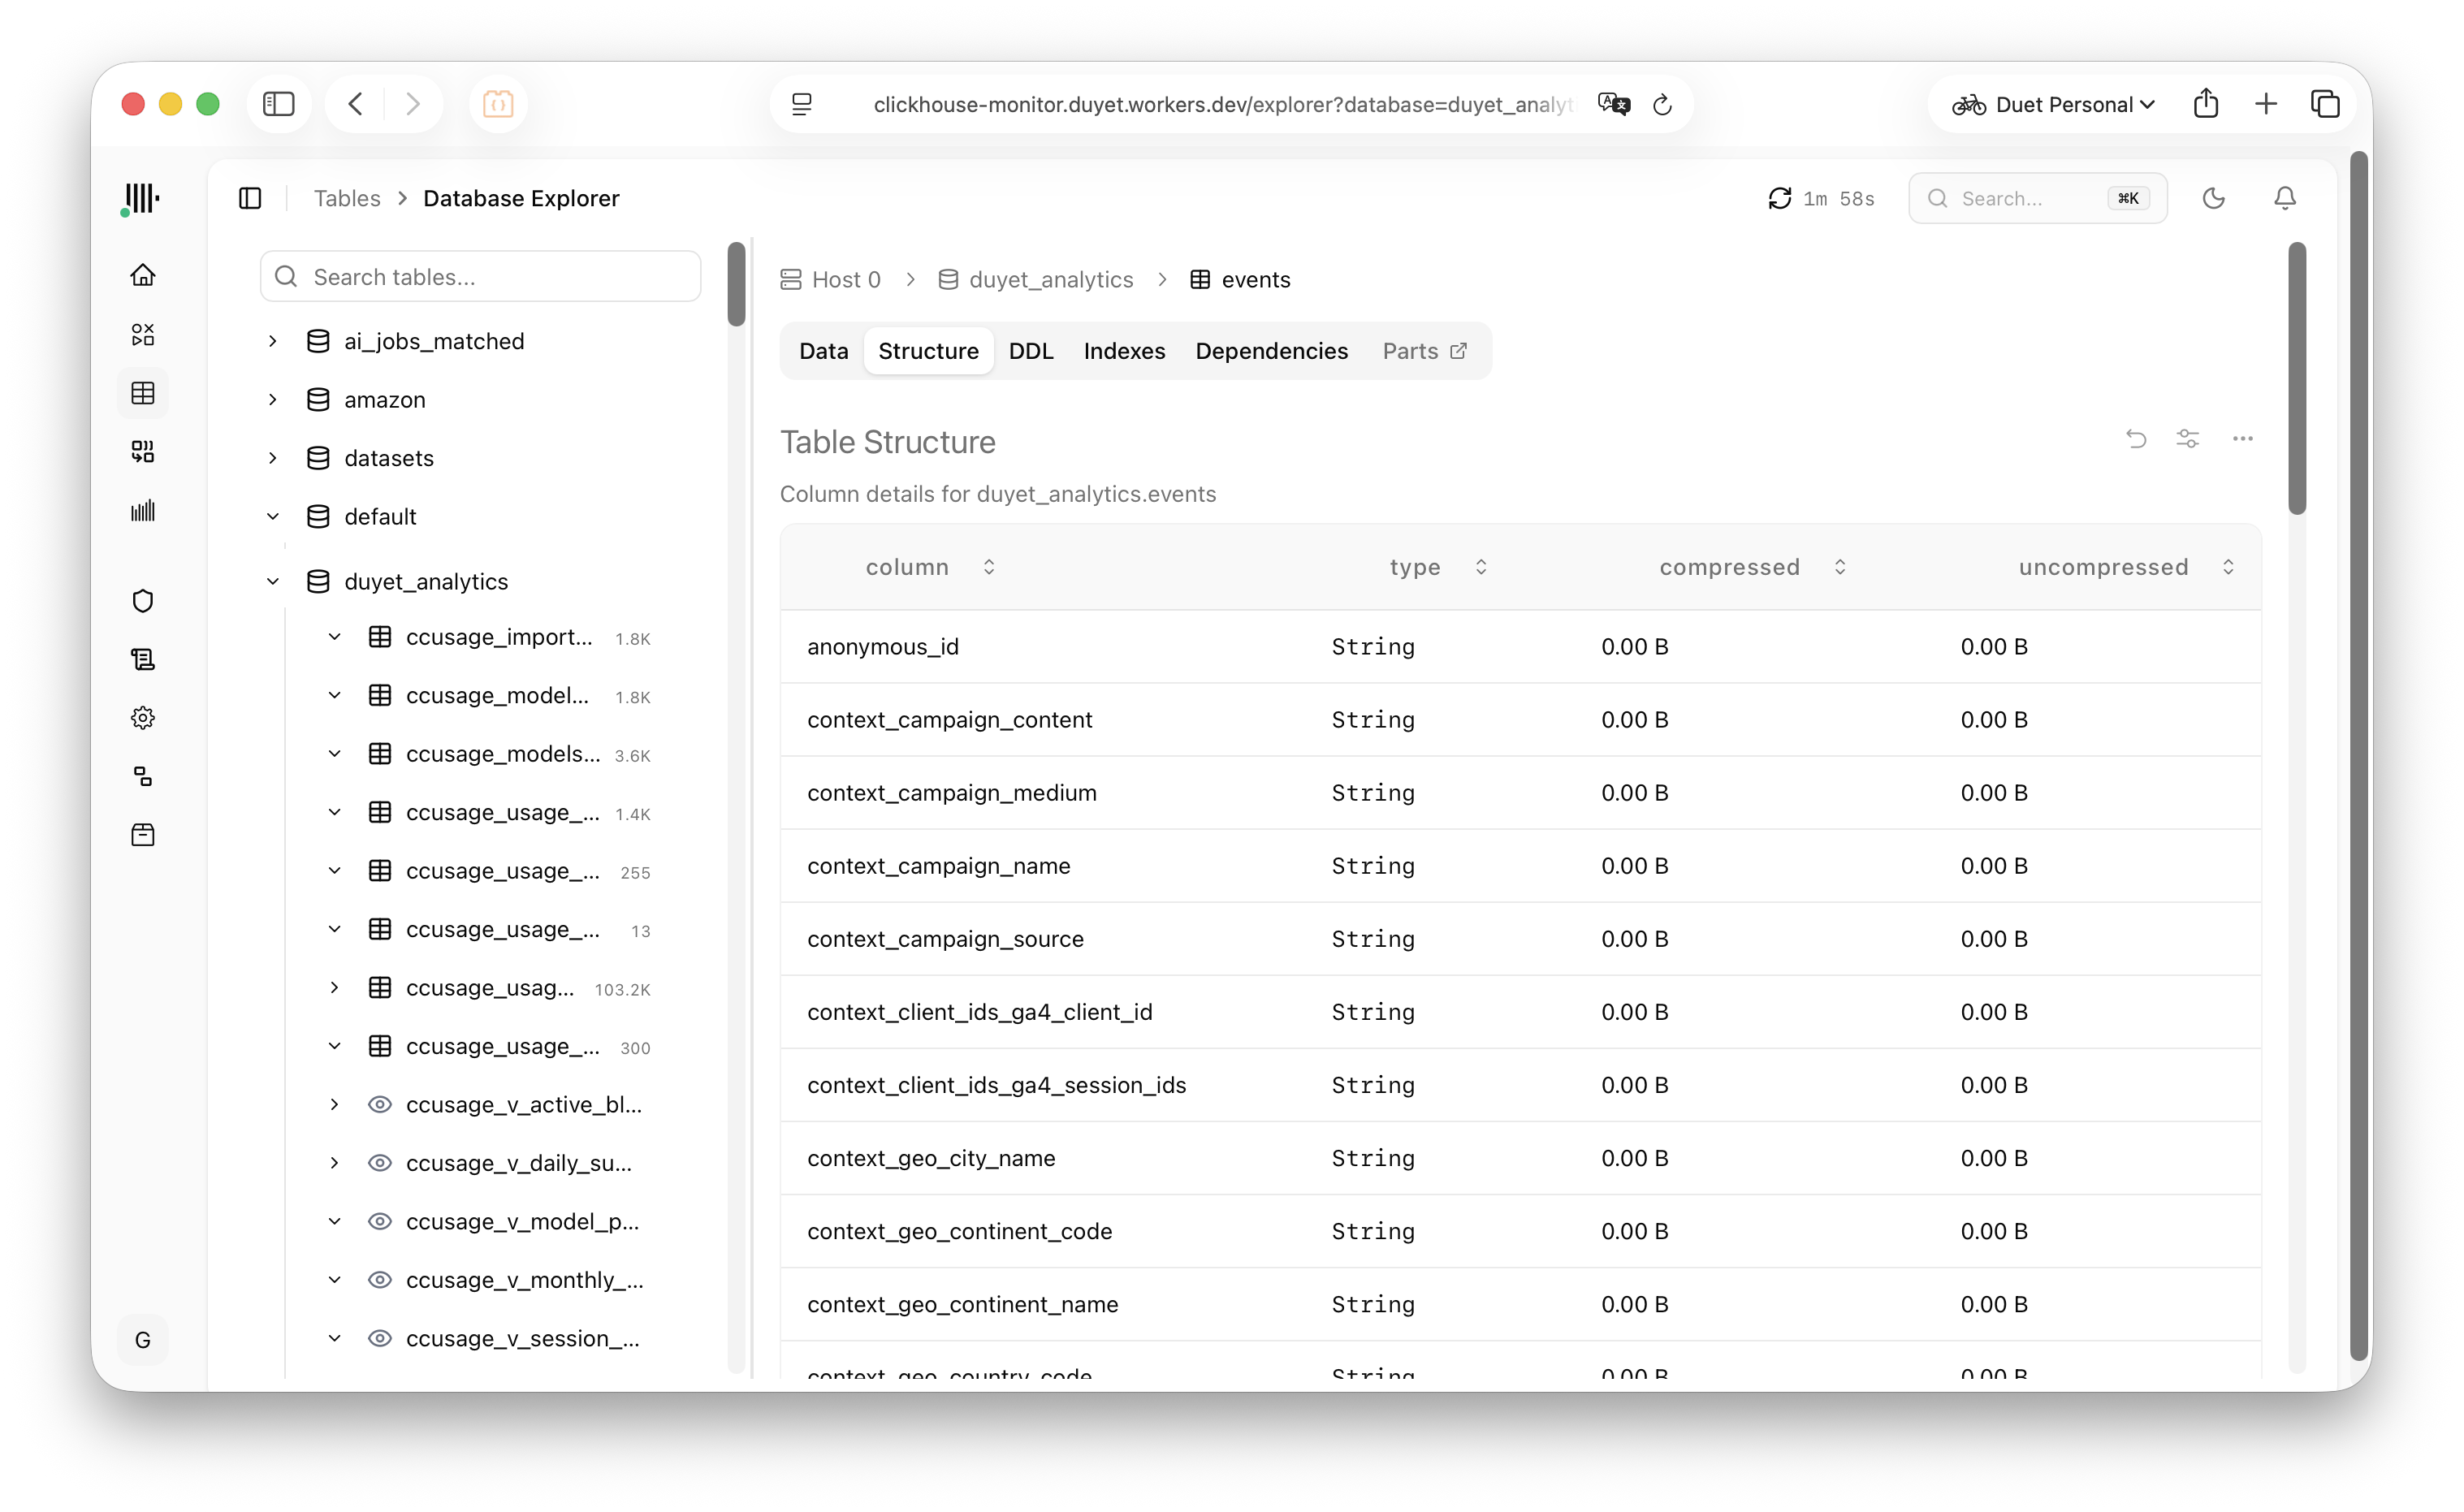Click the refresh countdown icon
2464x1512 pixels.
tap(1779, 198)
